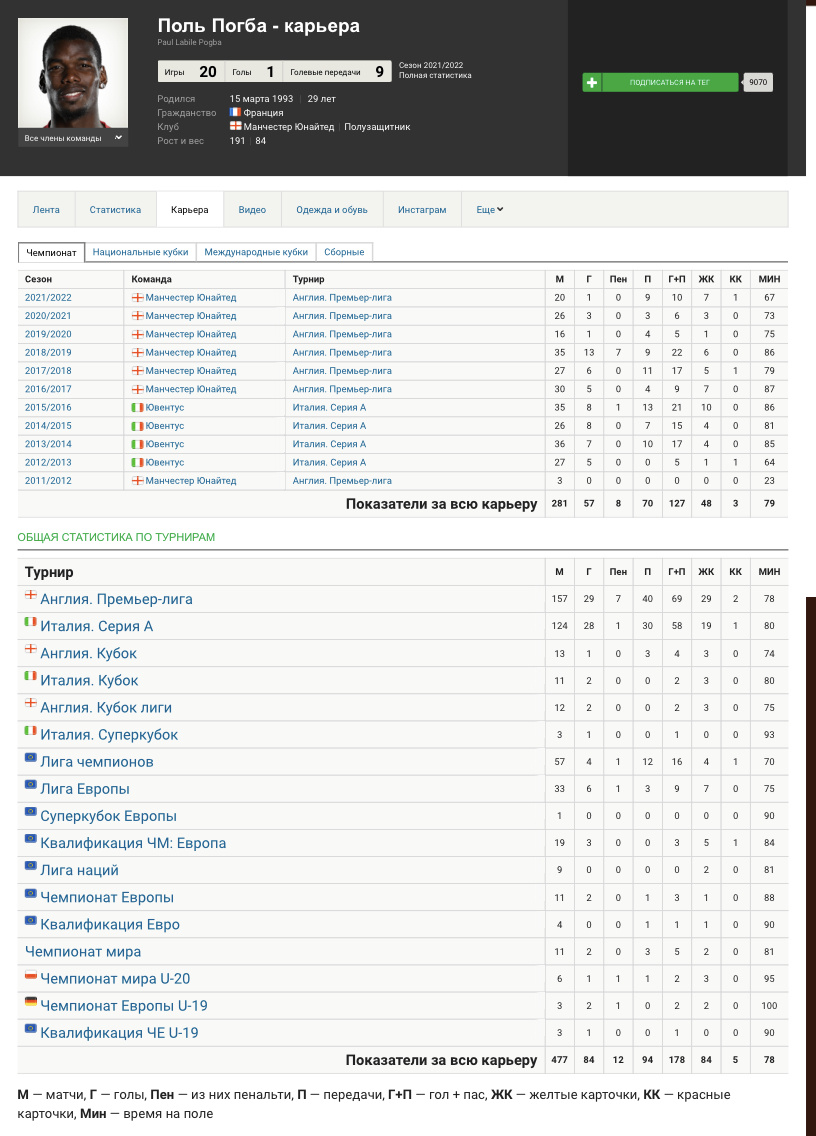Viewport: 816px width, 1136px height.
Task: Click Italy flag in 2012/2013 season row
Action: coord(137,462)
